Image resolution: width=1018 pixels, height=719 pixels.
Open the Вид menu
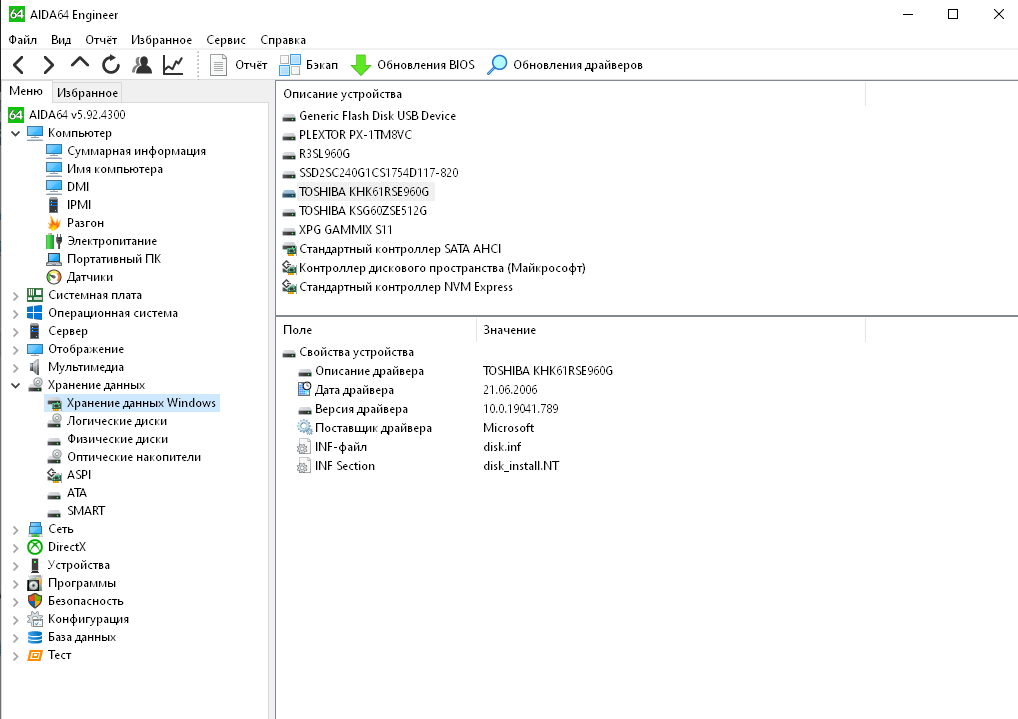click(61, 40)
